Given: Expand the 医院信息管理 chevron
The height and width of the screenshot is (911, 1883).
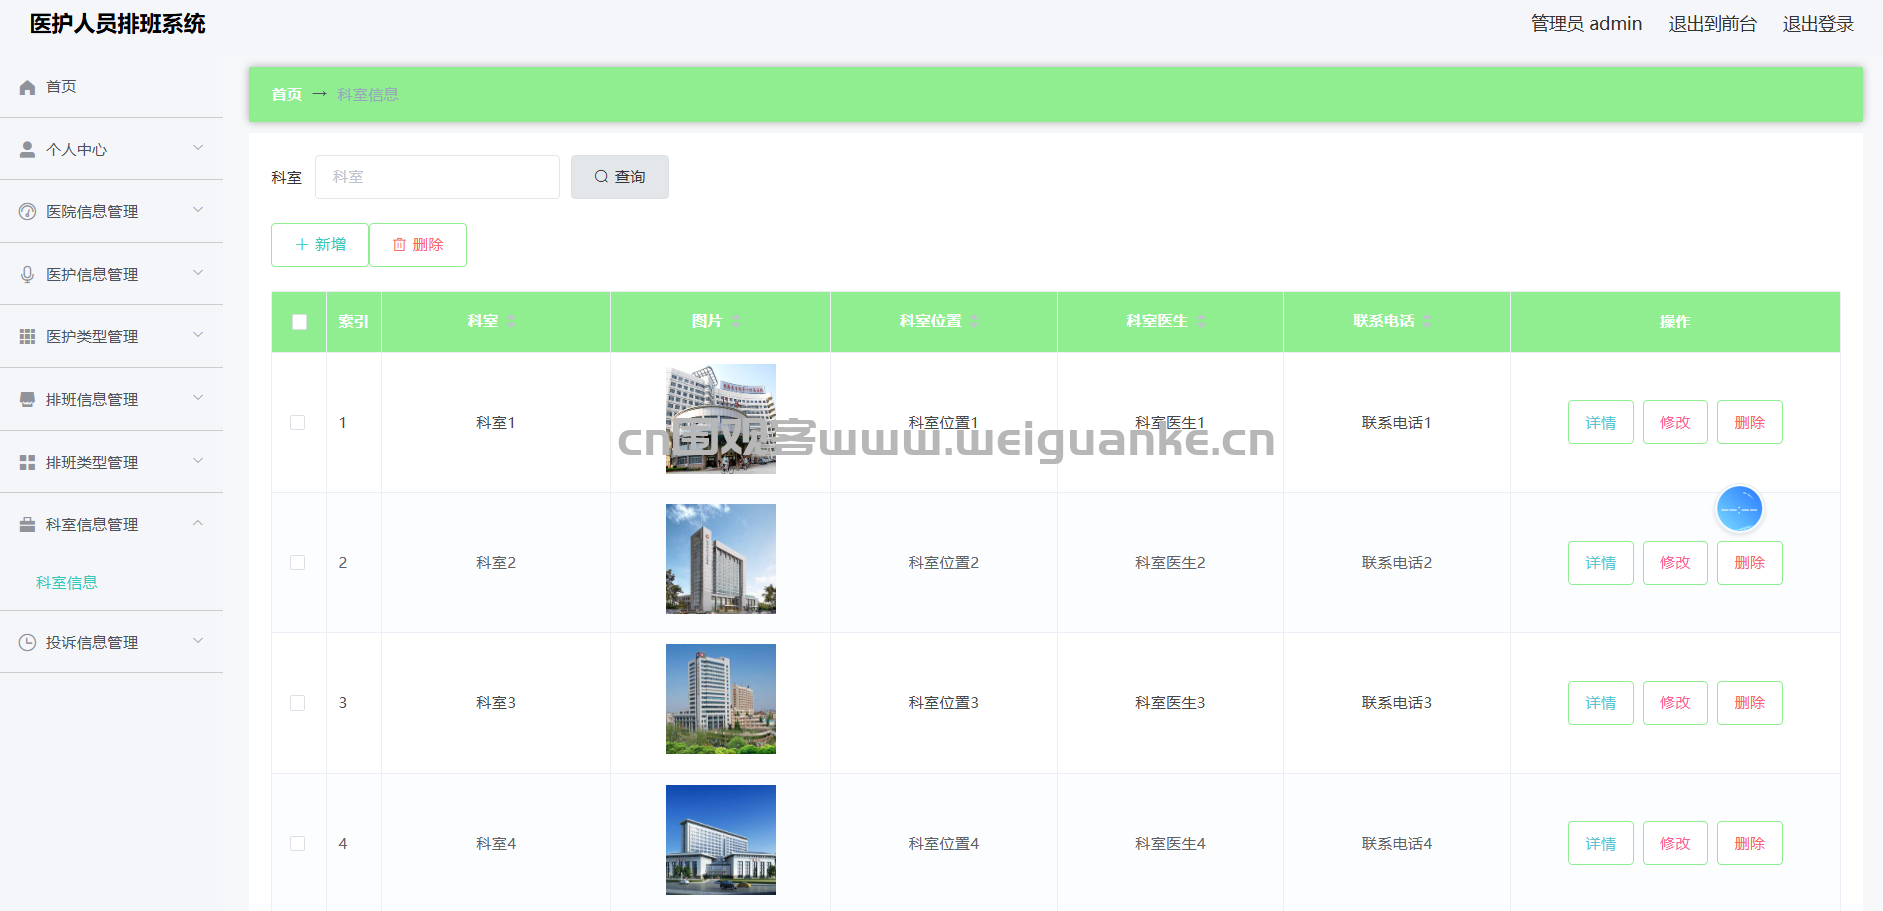Looking at the screenshot, I should click(198, 210).
